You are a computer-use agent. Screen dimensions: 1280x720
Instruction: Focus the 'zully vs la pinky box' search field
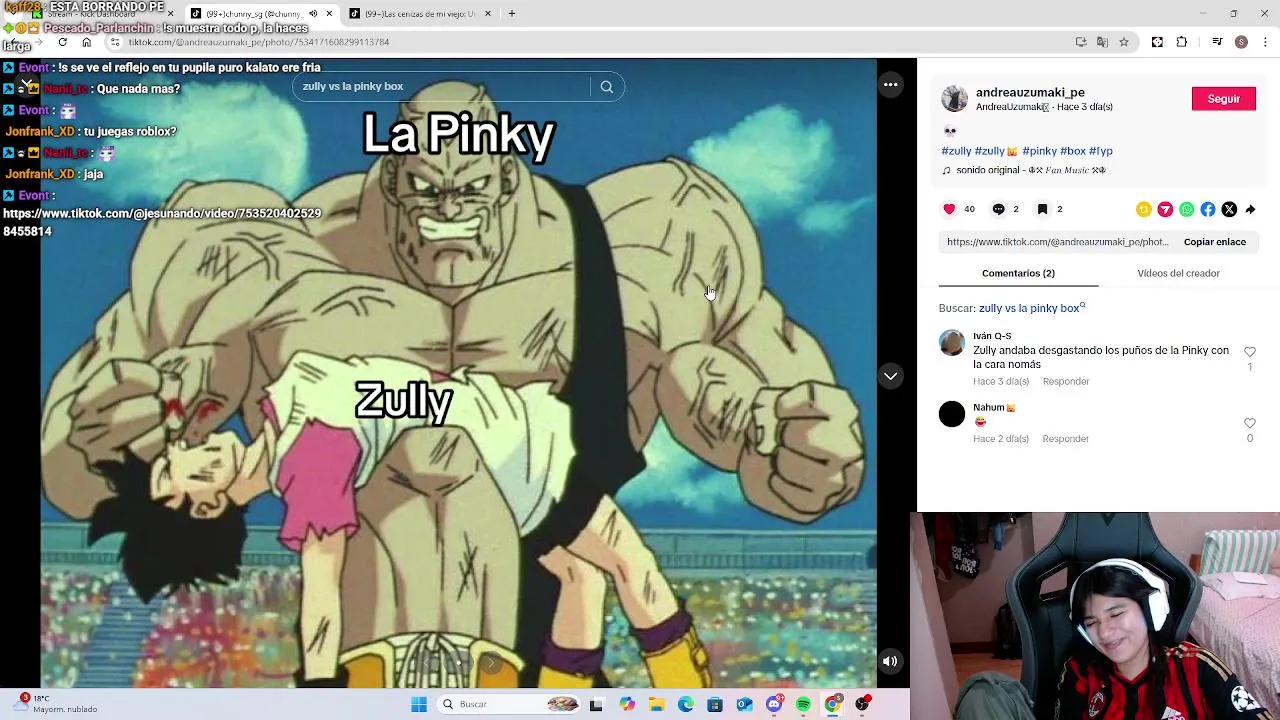(x=443, y=87)
